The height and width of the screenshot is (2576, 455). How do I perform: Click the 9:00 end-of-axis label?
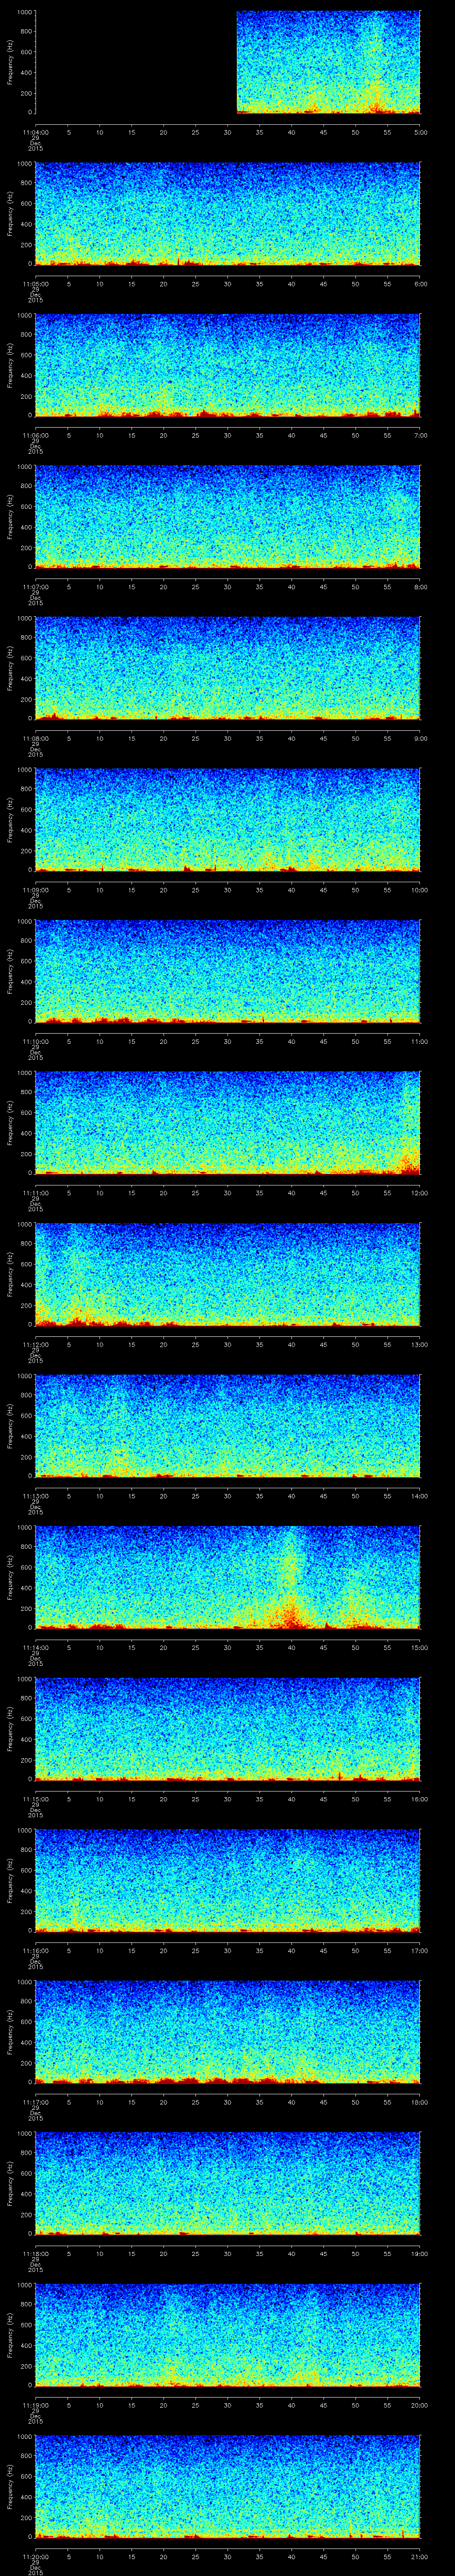(x=420, y=738)
